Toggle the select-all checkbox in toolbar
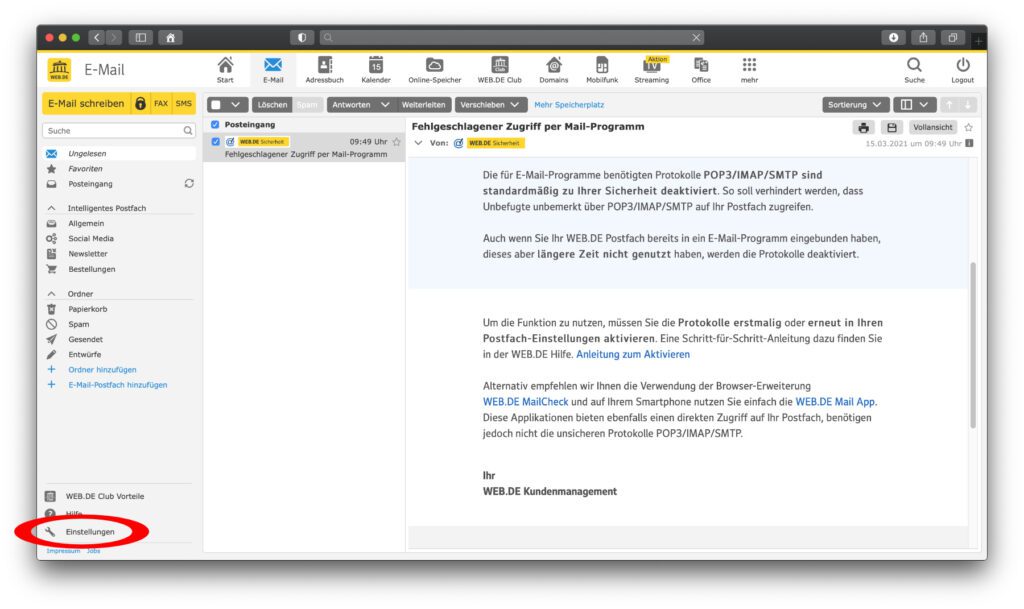Image resolution: width=1024 pixels, height=609 pixels. tap(216, 104)
